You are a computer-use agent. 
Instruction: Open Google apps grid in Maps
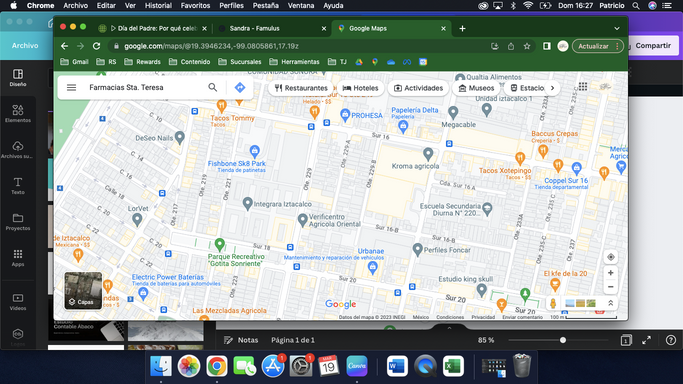(x=583, y=87)
